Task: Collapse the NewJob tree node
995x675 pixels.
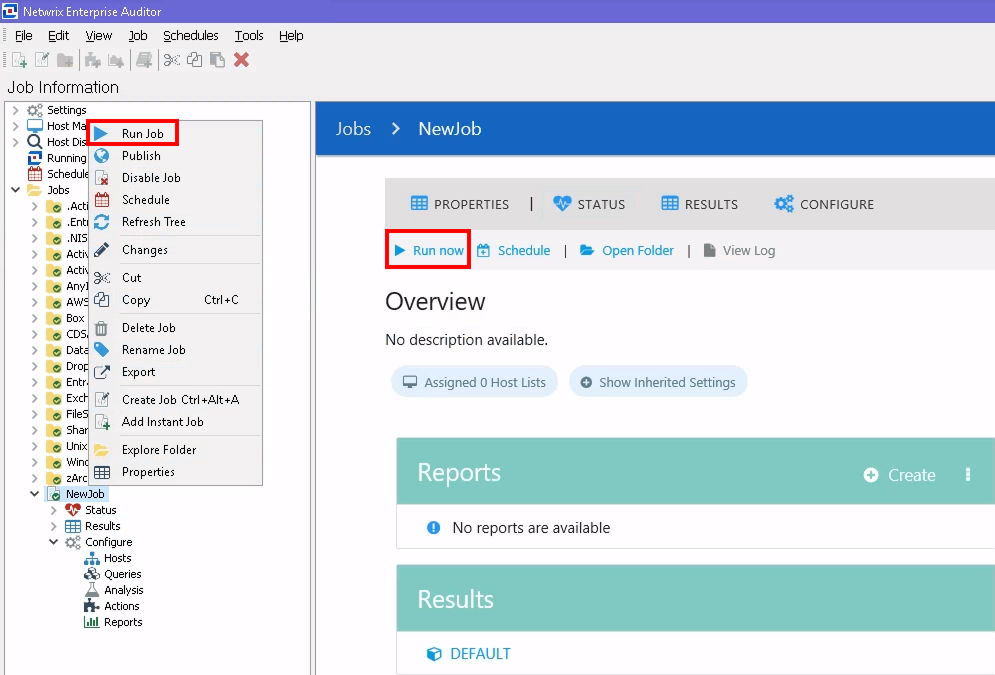Action: [x=35, y=494]
